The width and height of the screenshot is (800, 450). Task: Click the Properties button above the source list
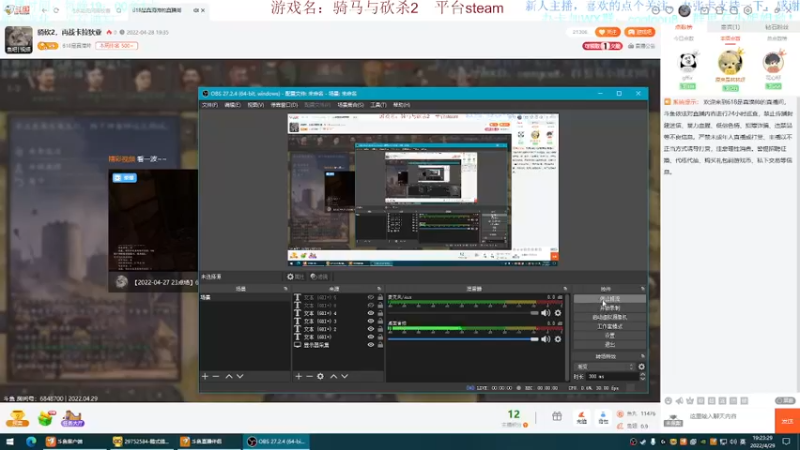(295, 277)
